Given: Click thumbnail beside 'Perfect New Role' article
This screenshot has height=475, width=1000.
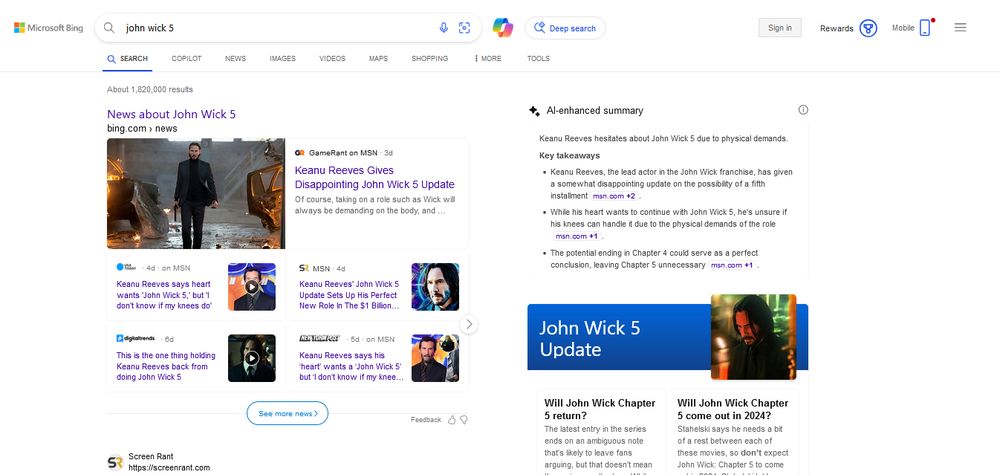Looking at the screenshot, I should [435, 287].
